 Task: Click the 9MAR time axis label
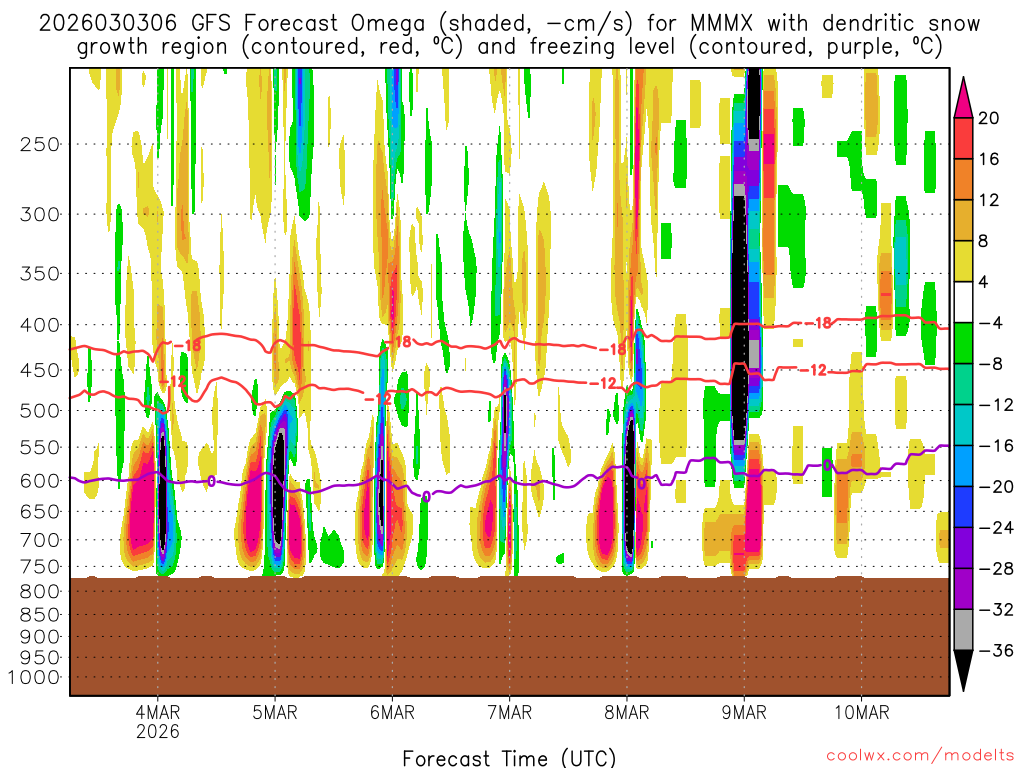(743, 712)
